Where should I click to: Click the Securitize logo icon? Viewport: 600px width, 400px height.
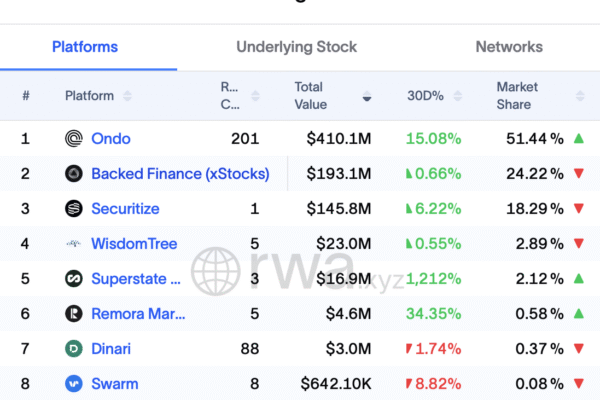pyautogui.click(x=74, y=209)
